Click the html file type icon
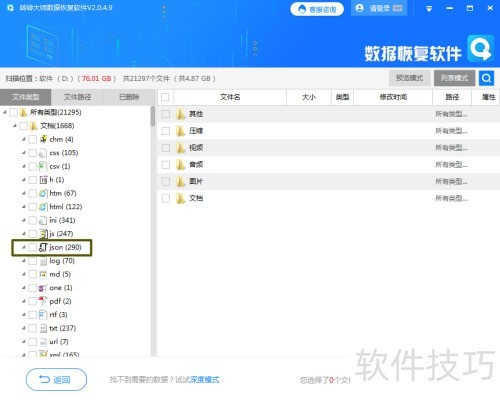500x402 pixels. (x=43, y=207)
